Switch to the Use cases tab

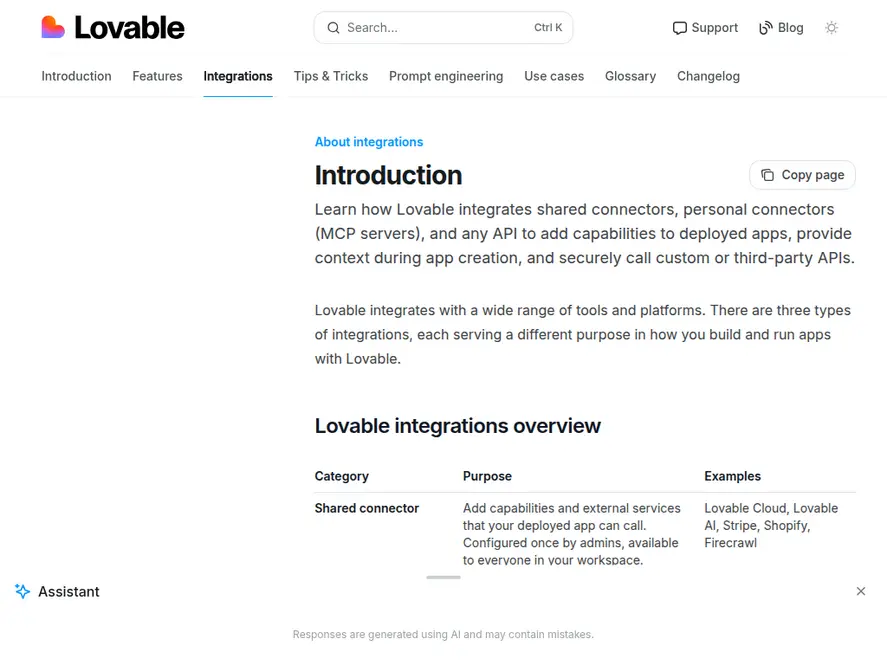(554, 76)
